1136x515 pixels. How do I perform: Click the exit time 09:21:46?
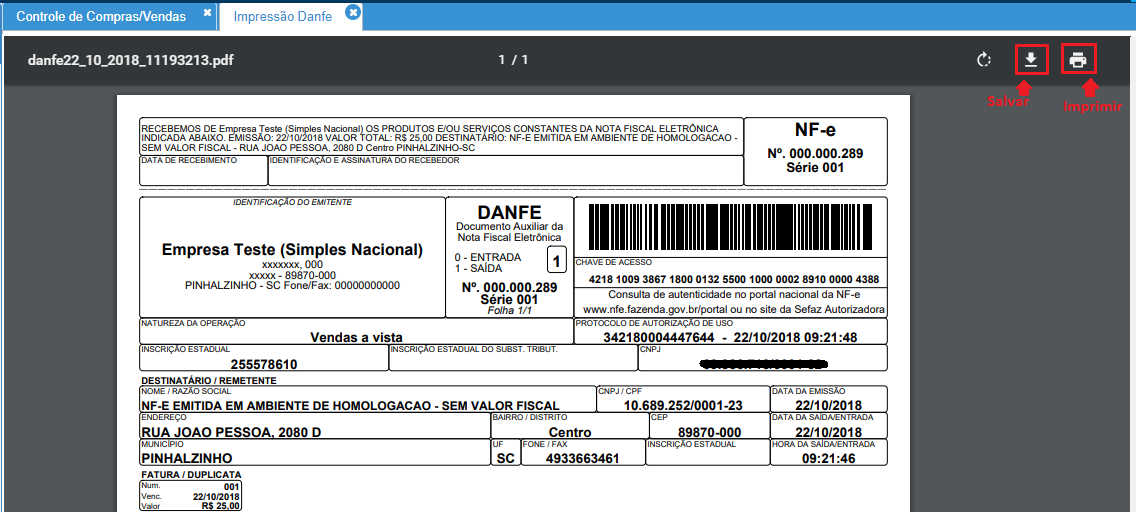[x=829, y=459]
